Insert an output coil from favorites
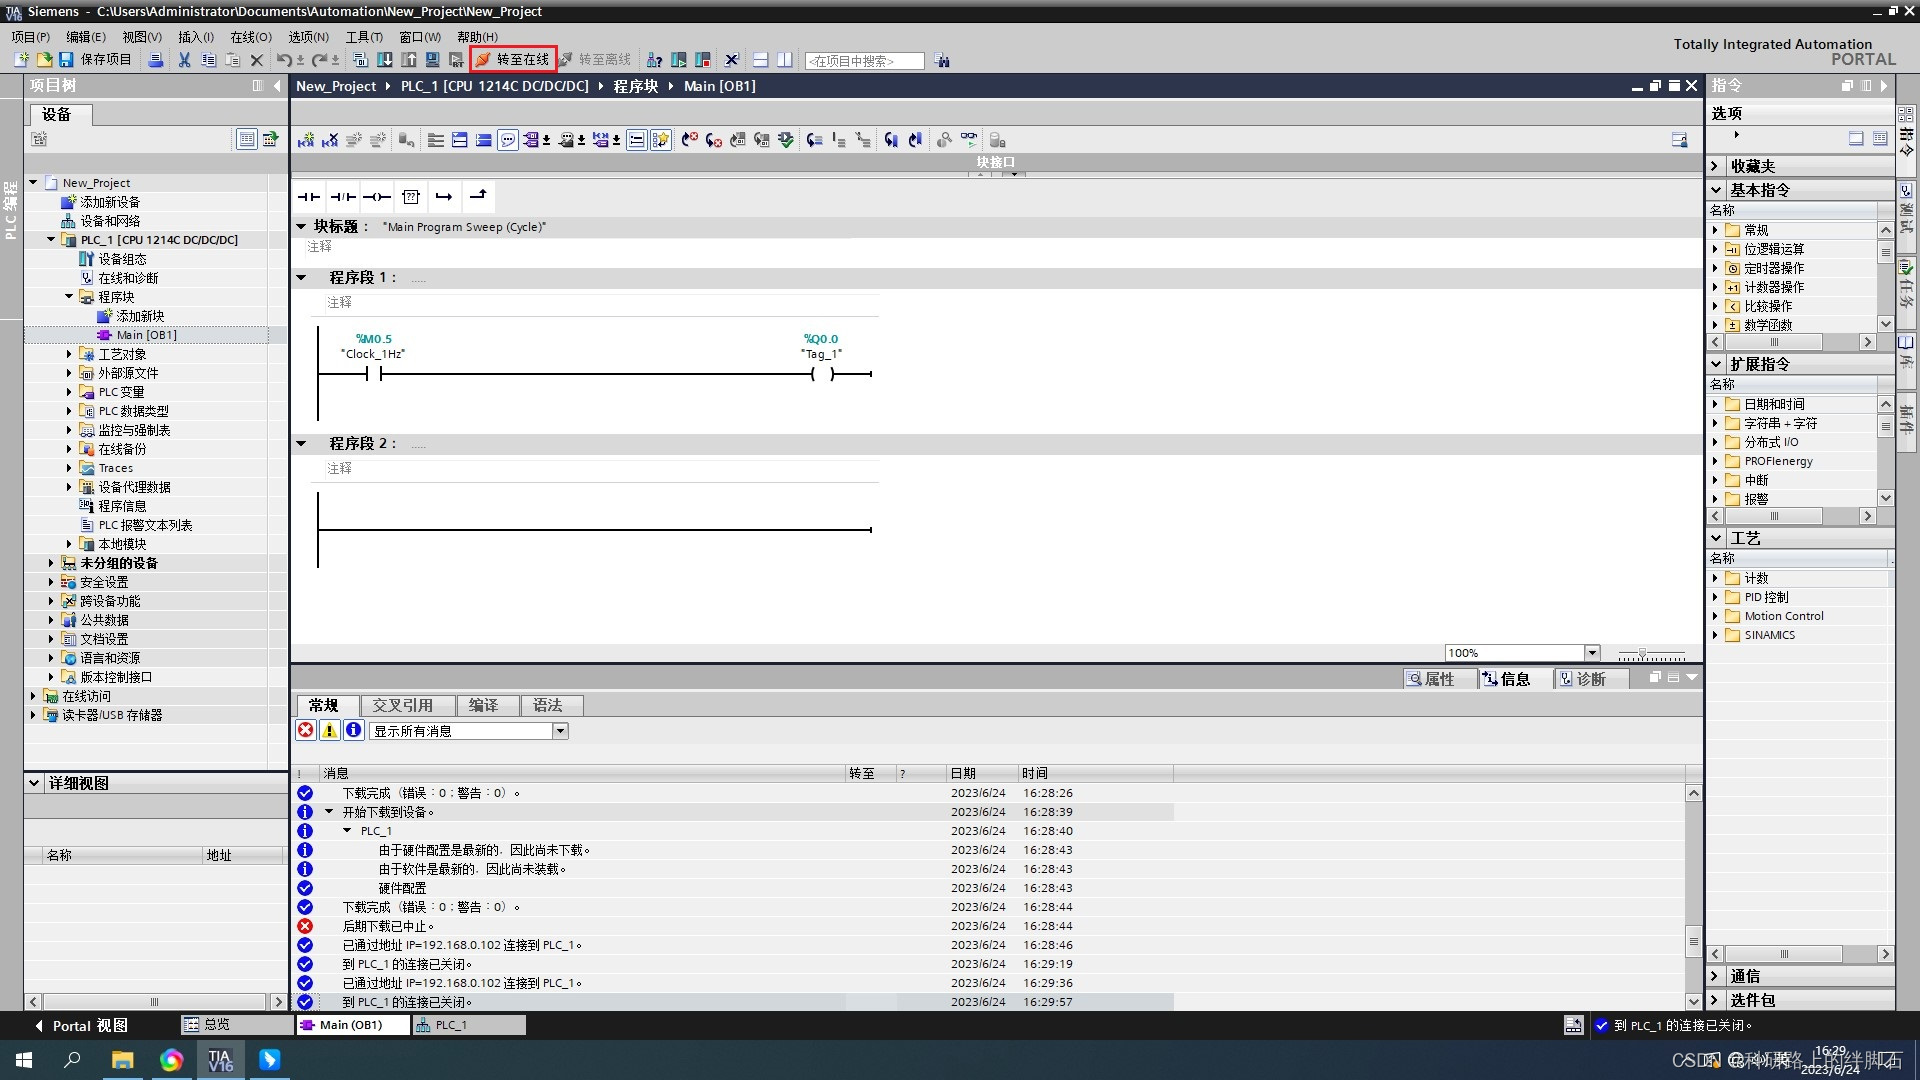The image size is (1920, 1080). (x=377, y=197)
